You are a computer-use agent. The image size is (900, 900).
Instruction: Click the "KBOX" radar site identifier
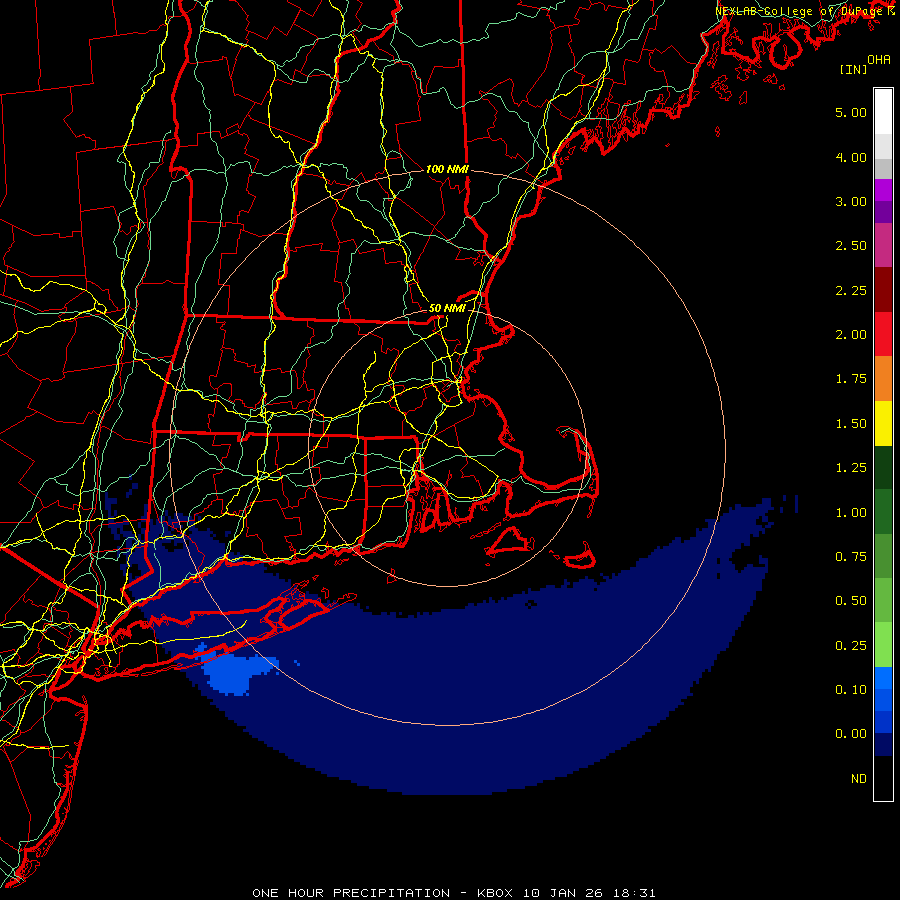(x=496, y=893)
